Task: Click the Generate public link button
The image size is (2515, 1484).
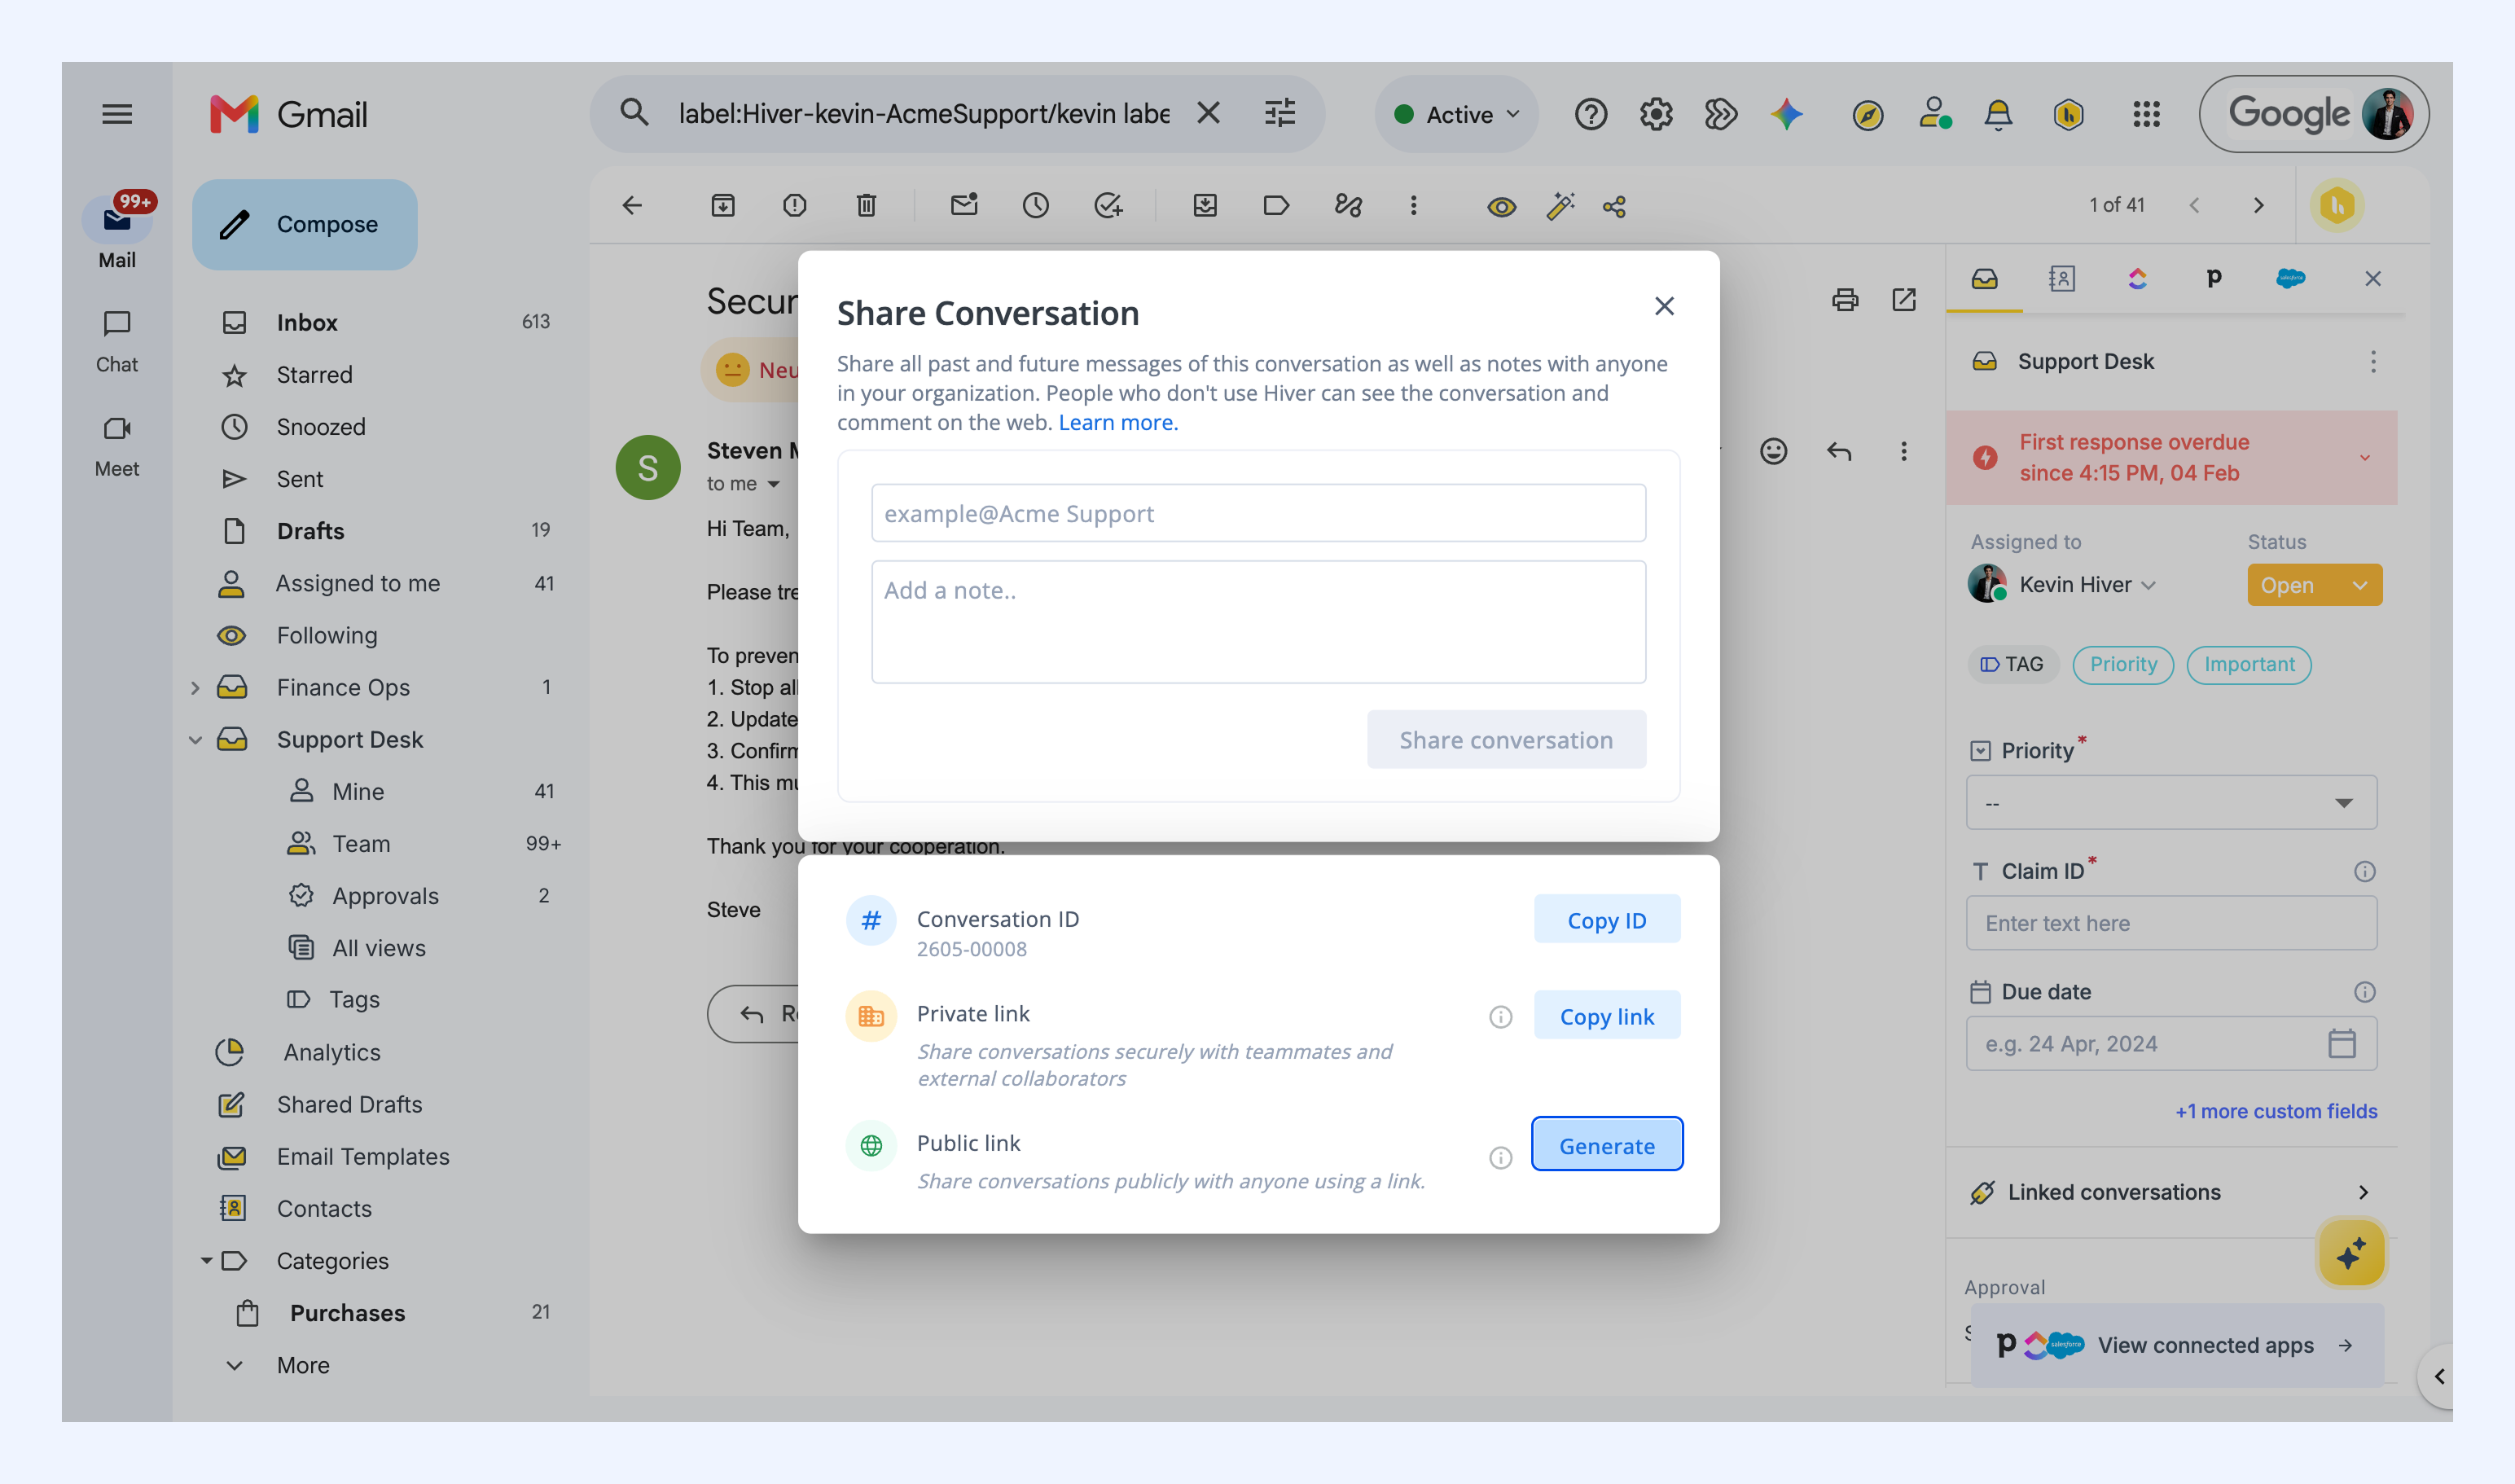Action: (x=1606, y=1144)
